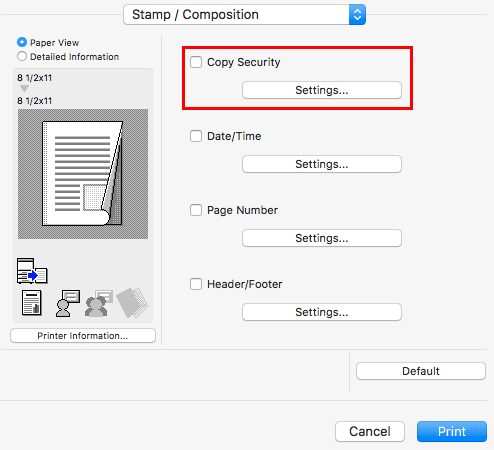Open the Stamp / Composition dropdown menu
Viewport: 494px width, 450px height.
pos(245,15)
